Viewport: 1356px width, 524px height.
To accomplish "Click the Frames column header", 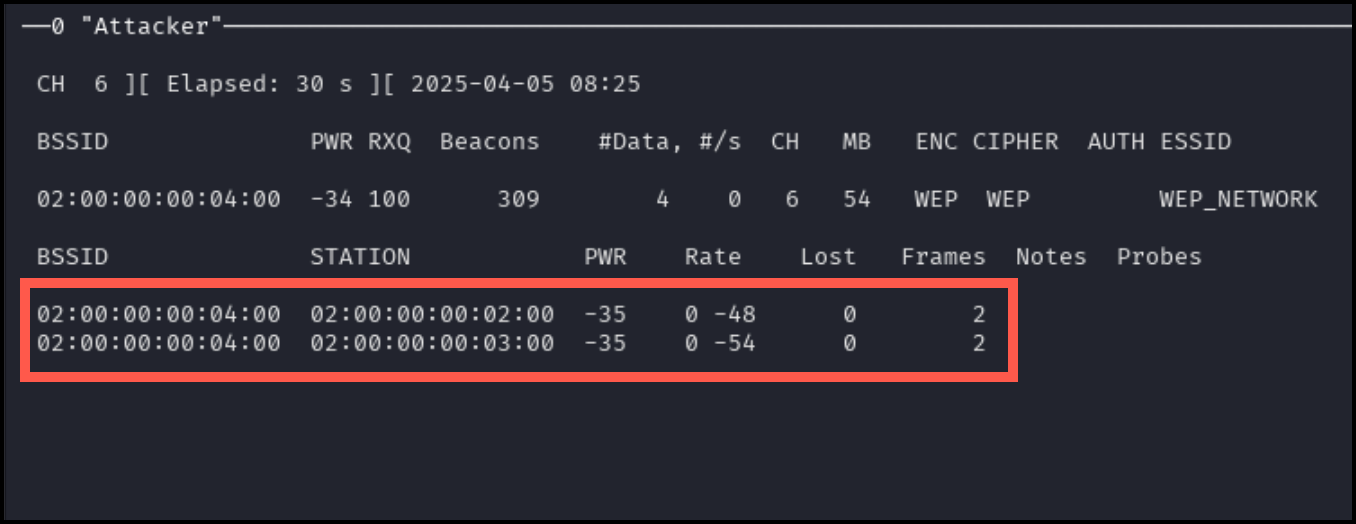I will (943, 257).
